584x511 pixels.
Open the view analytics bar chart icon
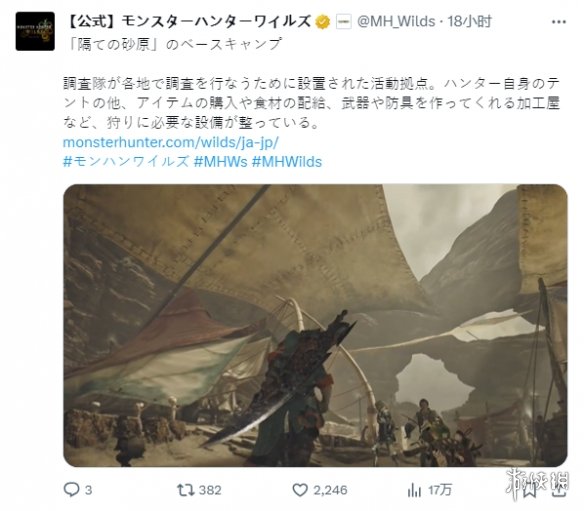[x=414, y=490]
